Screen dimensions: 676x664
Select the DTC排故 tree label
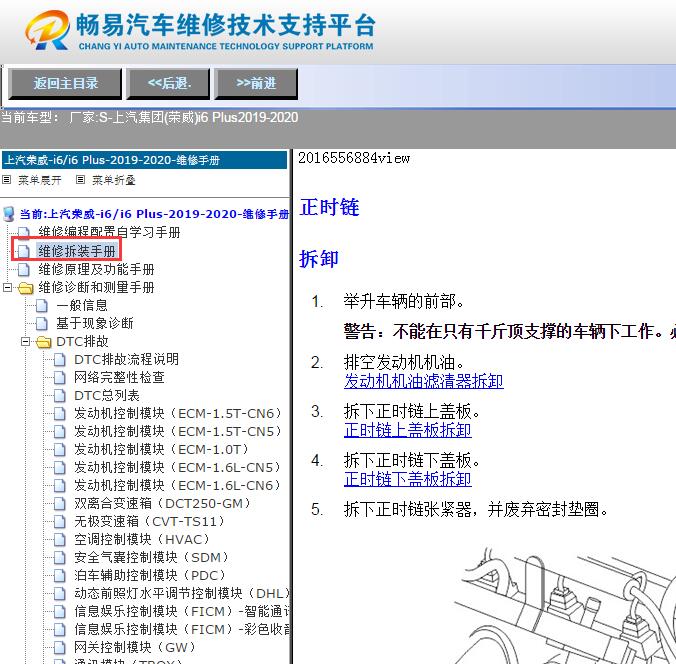pos(82,341)
